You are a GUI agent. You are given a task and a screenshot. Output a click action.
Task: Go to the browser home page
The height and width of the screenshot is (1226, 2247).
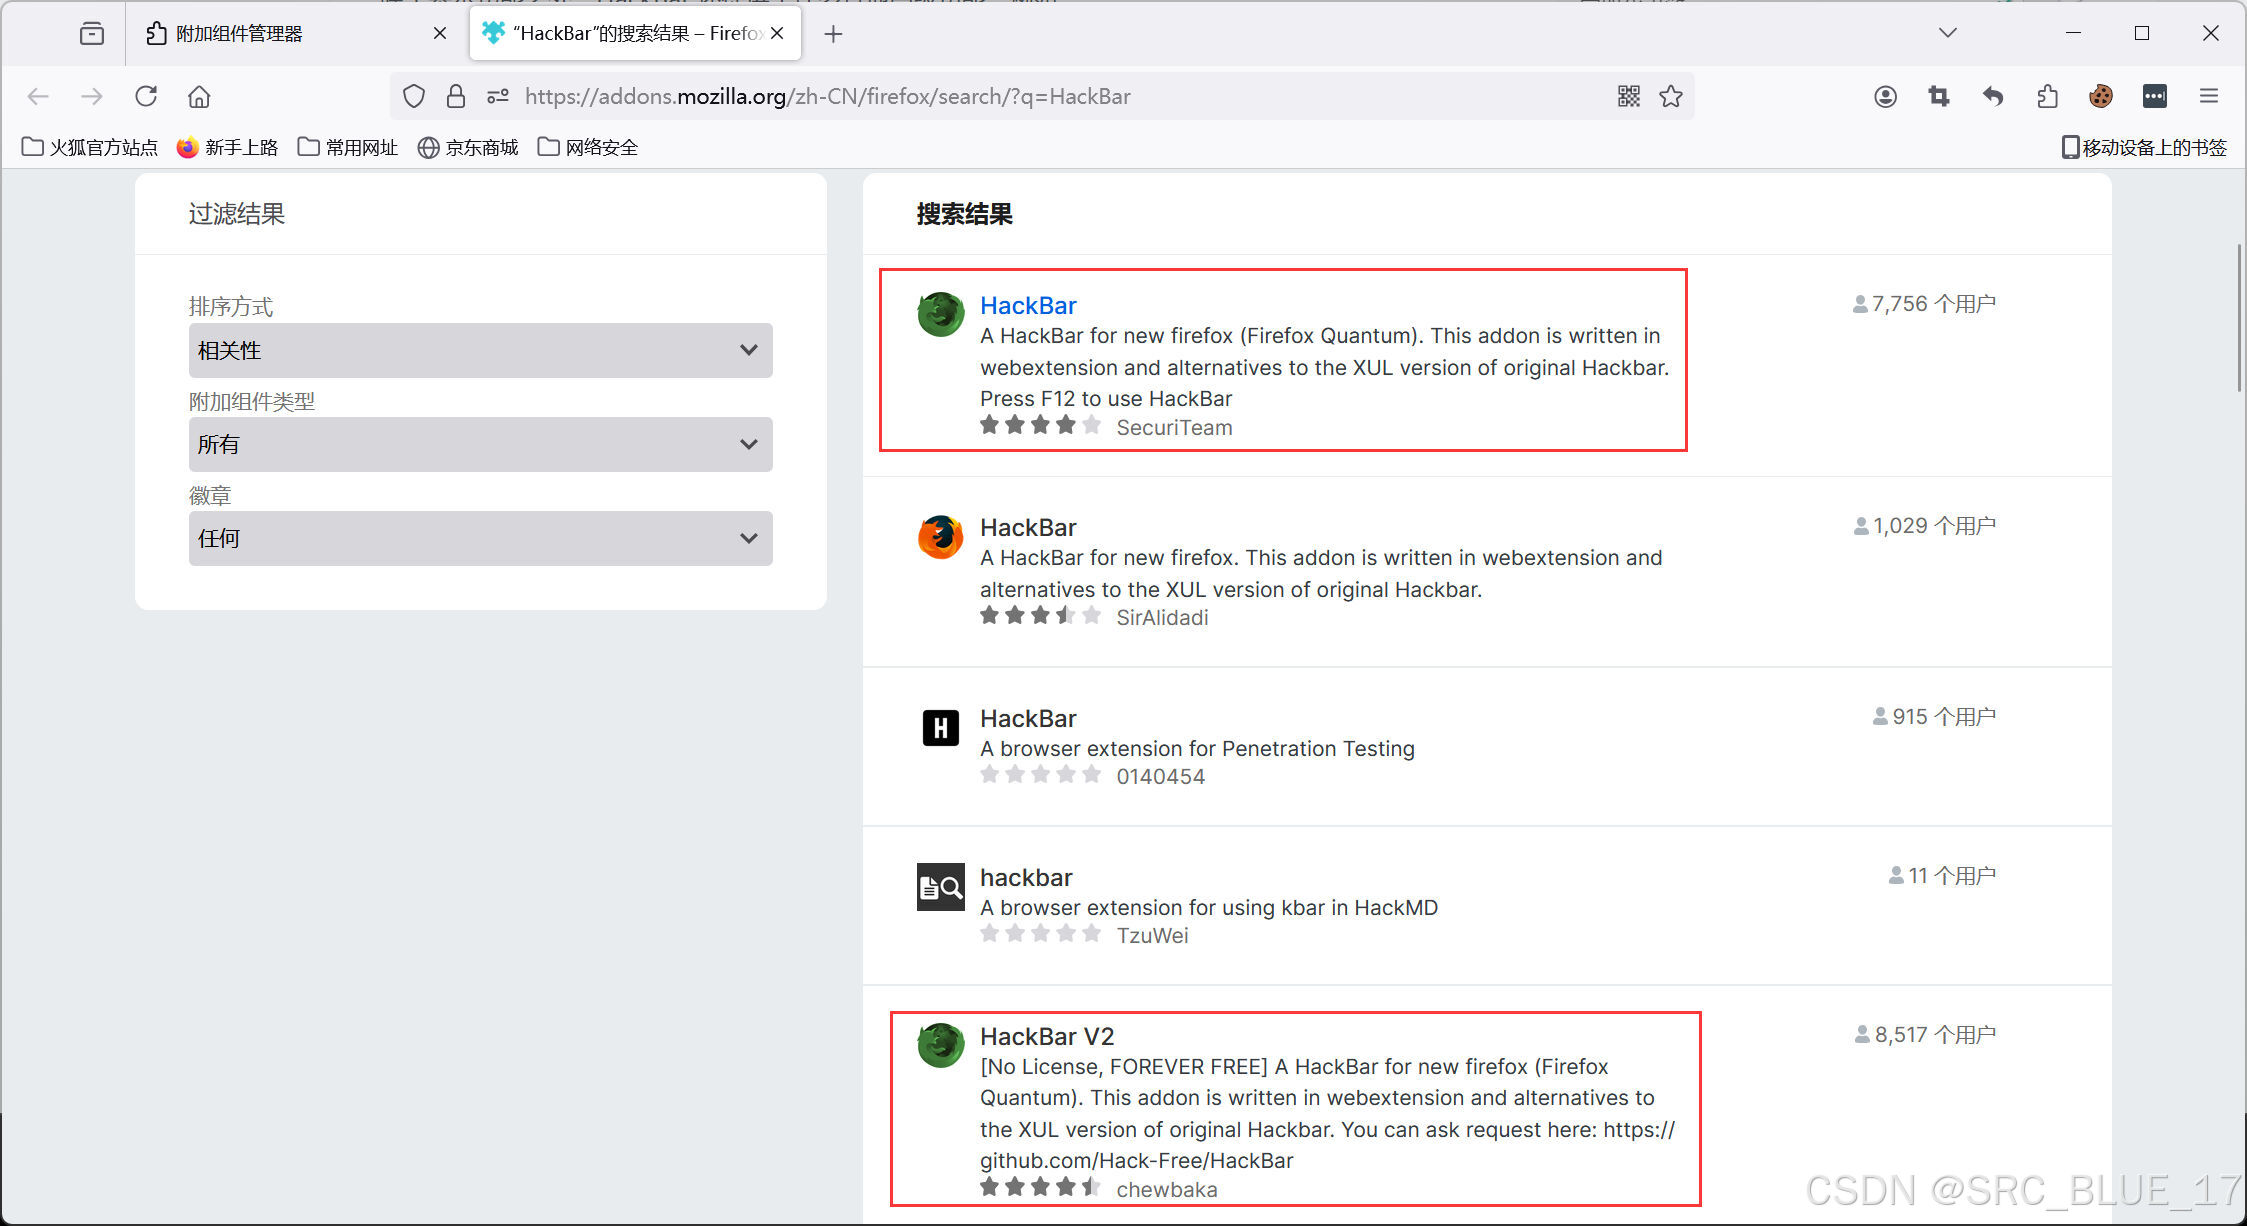click(199, 96)
